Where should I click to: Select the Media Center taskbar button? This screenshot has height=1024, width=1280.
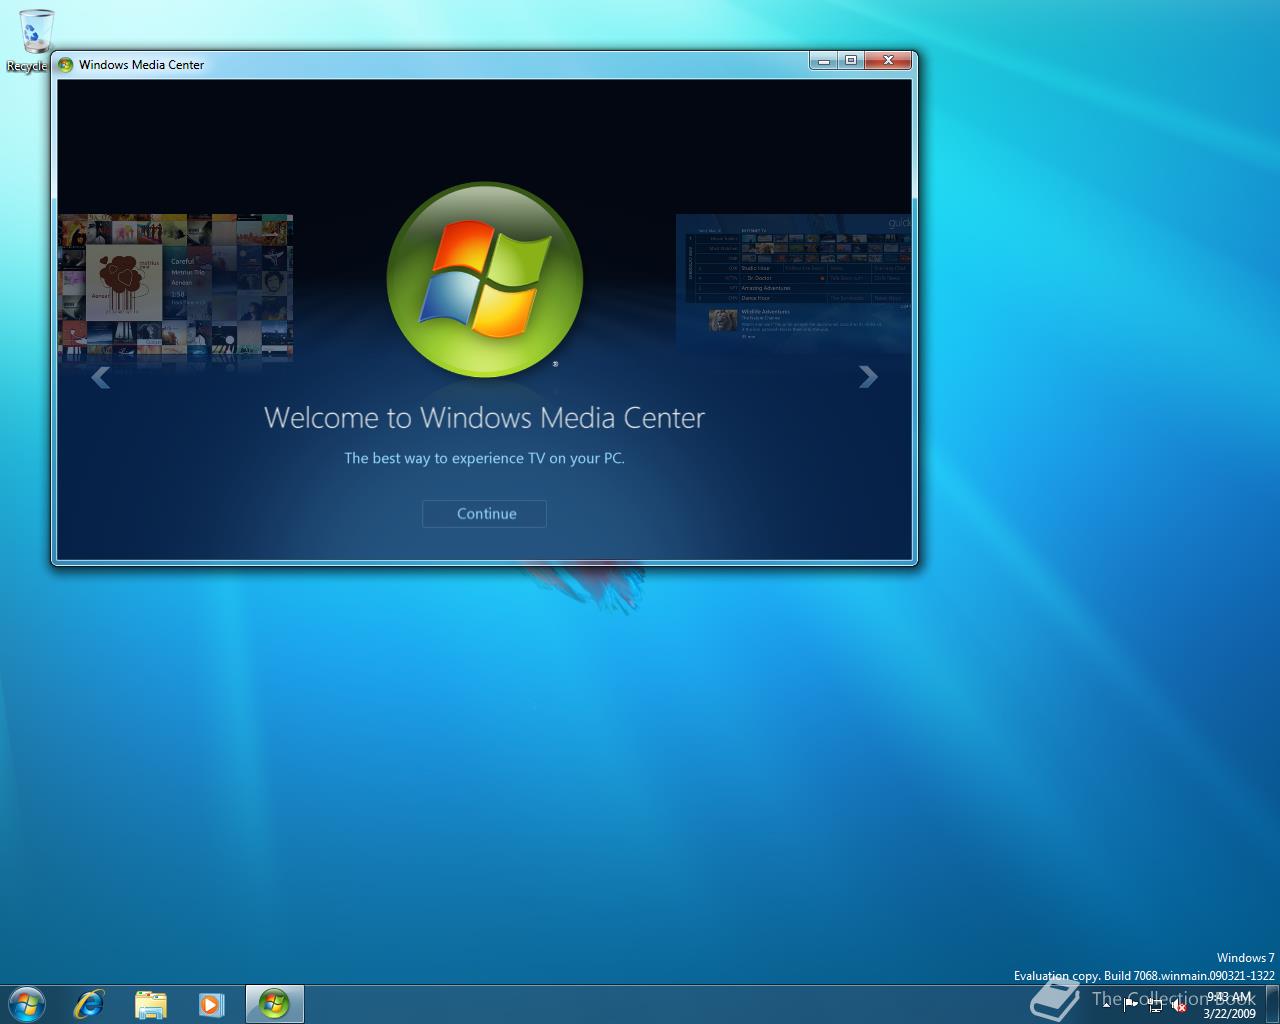274,1004
